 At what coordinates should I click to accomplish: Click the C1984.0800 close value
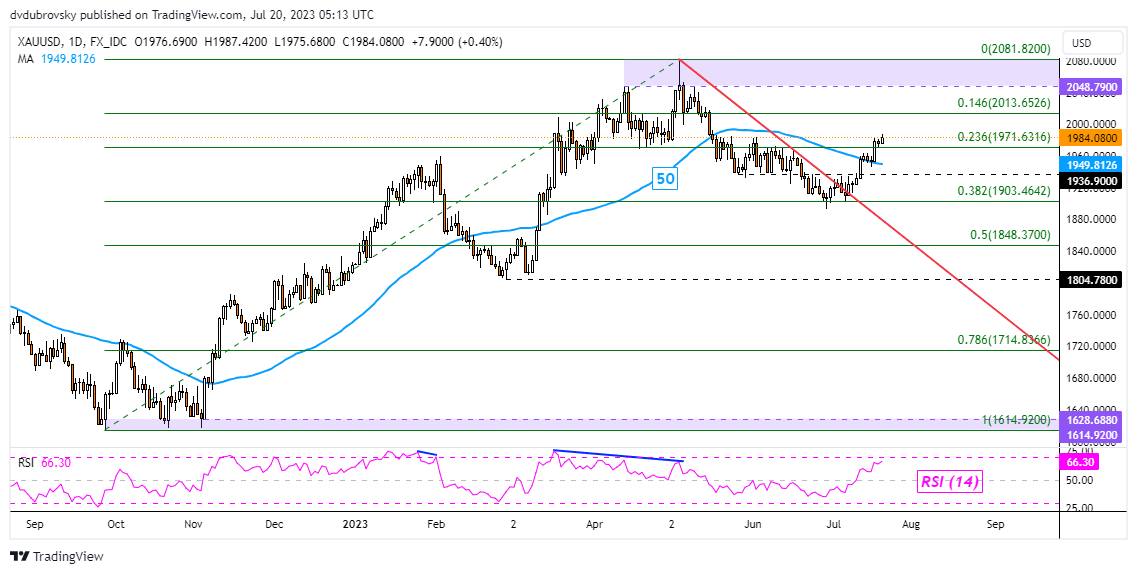coord(373,42)
